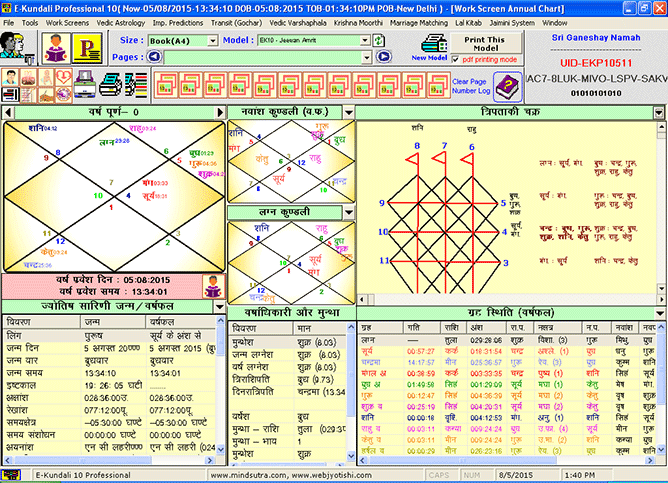The height and width of the screenshot is (483, 668).
Task: Click right arrow beside वर्ष पूर्ण
Action: pyautogui.click(x=220, y=112)
